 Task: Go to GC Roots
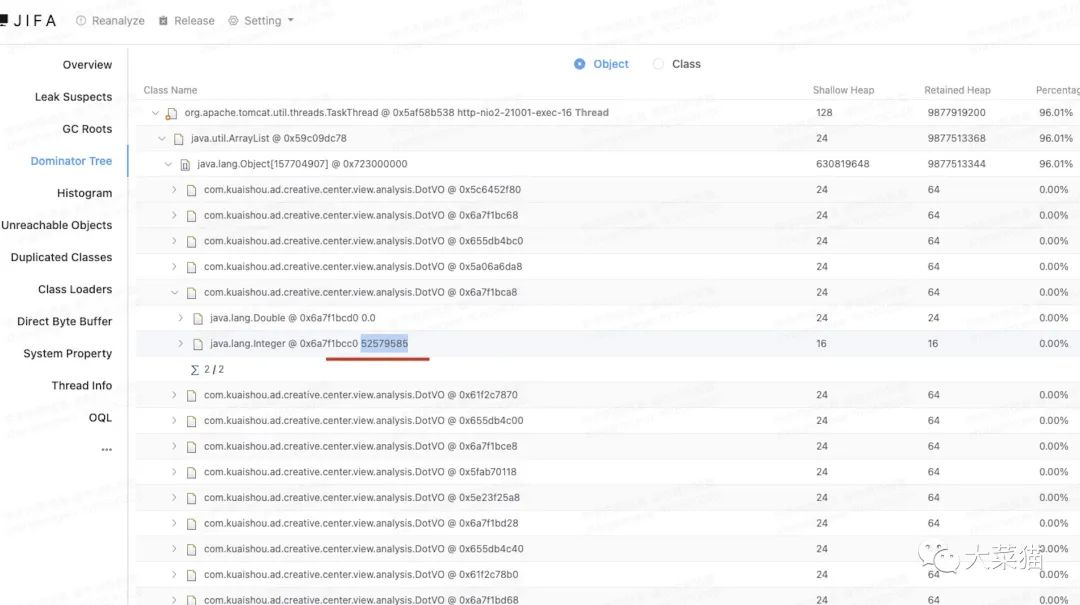[87, 129]
